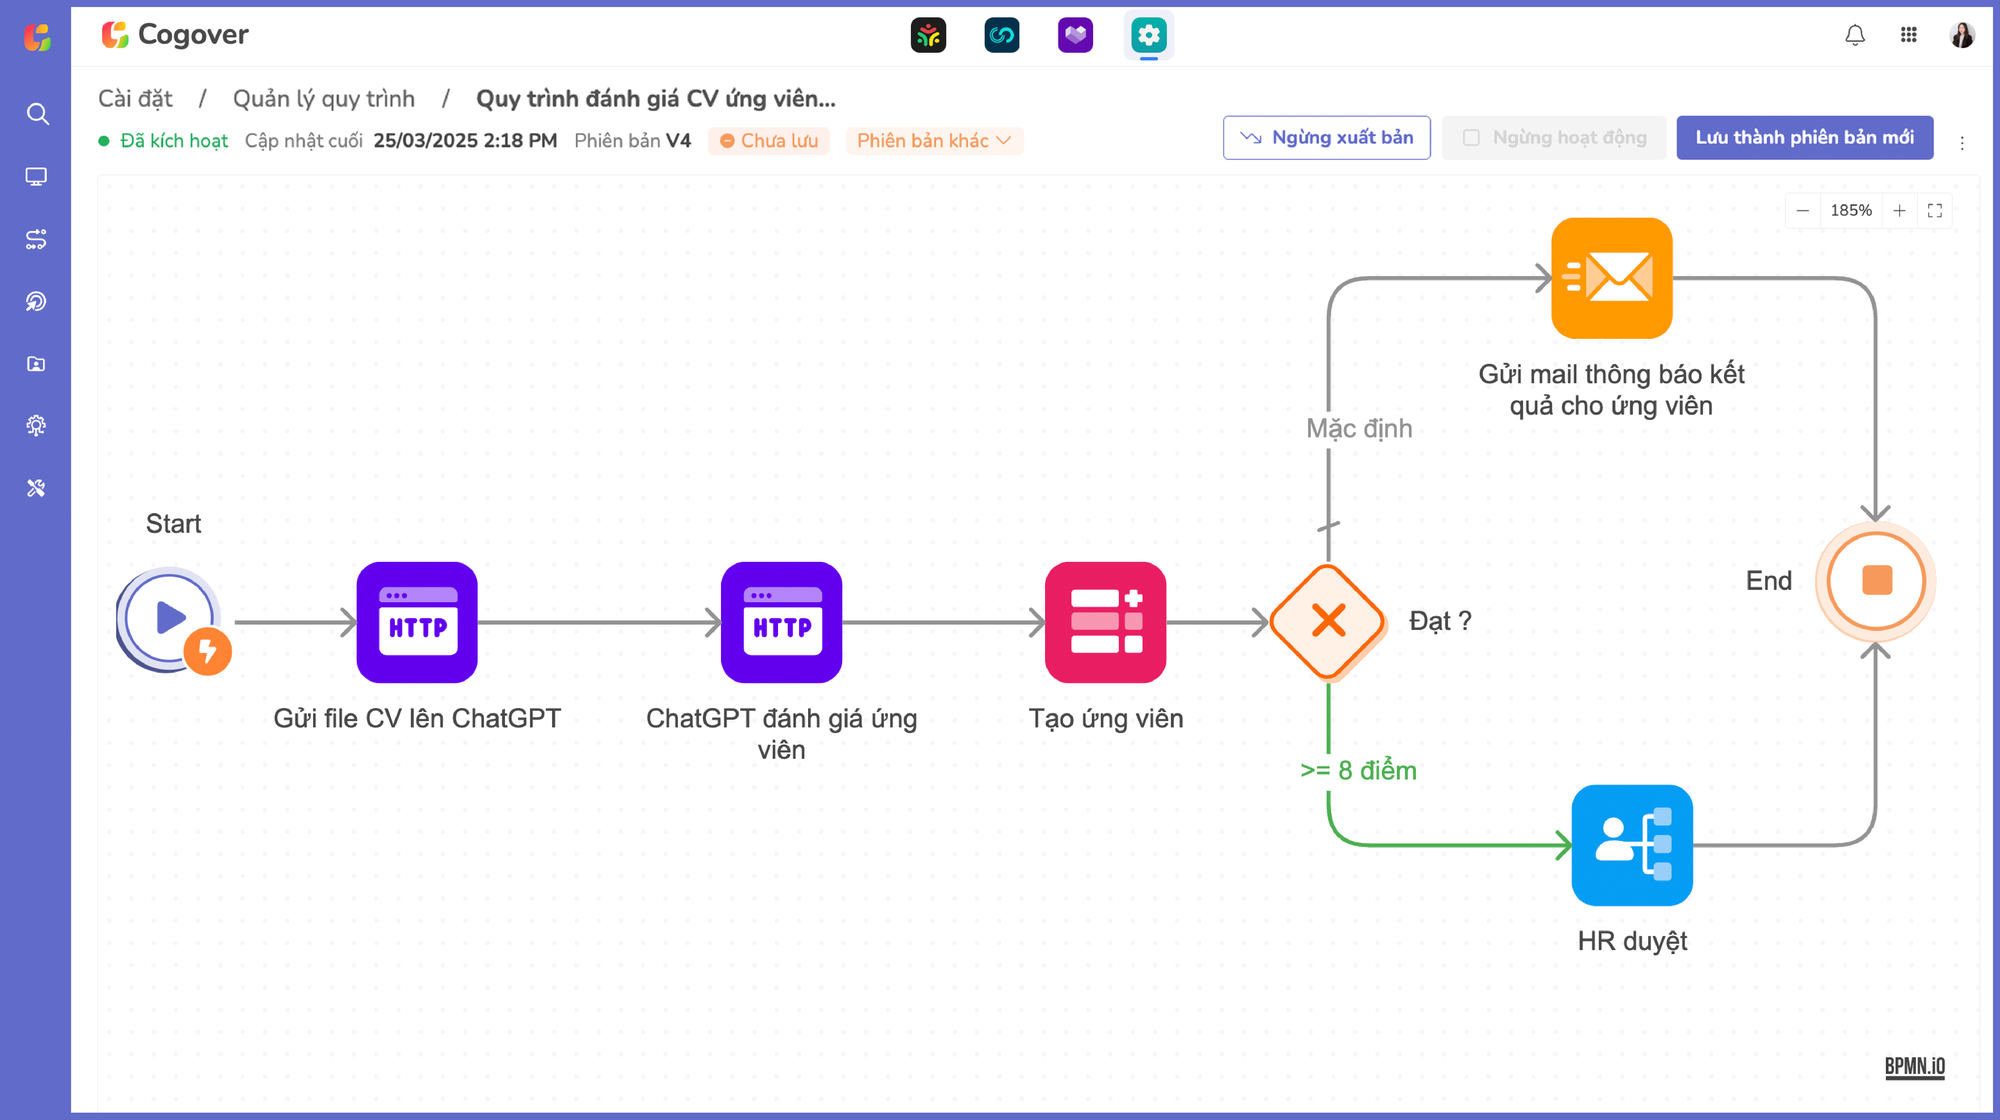Switch to the teal settings app tab
This screenshot has height=1120, width=2000.
(1148, 36)
